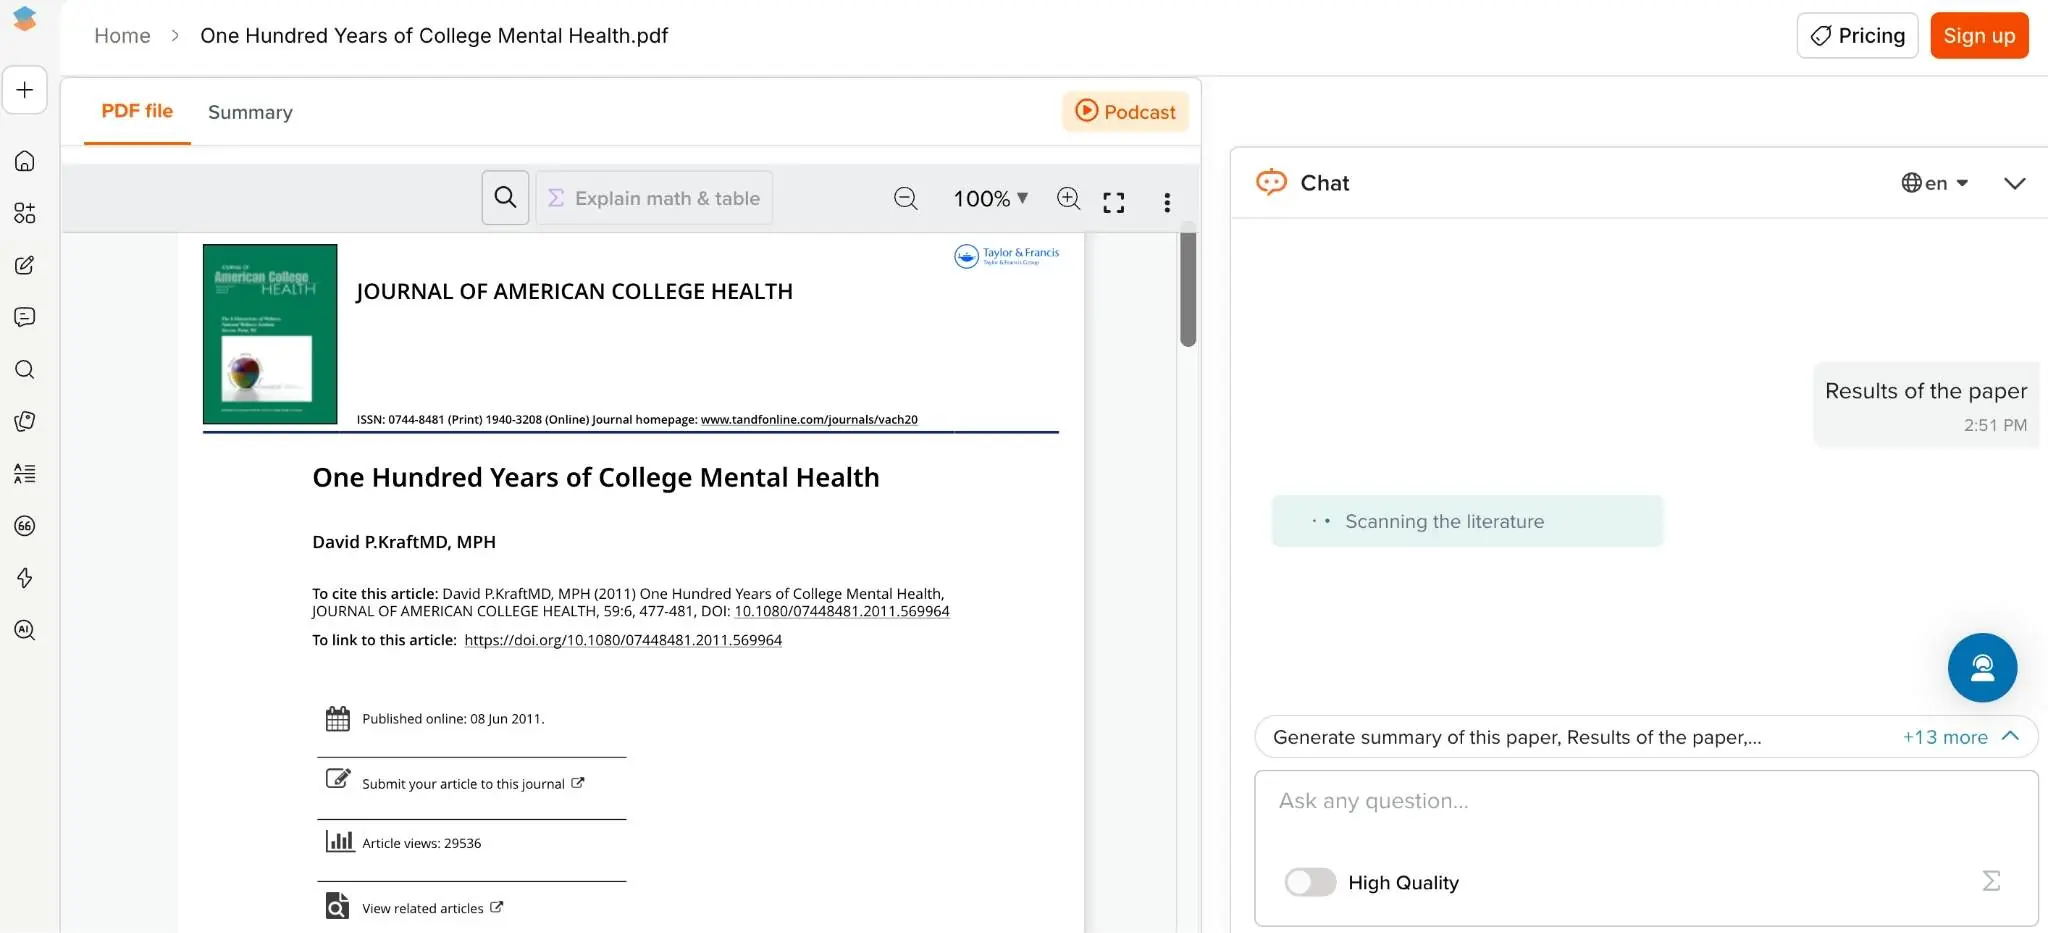This screenshot has width=2048, height=933.
Task: Click the search magnifier in PDF toolbar
Action: (505, 198)
